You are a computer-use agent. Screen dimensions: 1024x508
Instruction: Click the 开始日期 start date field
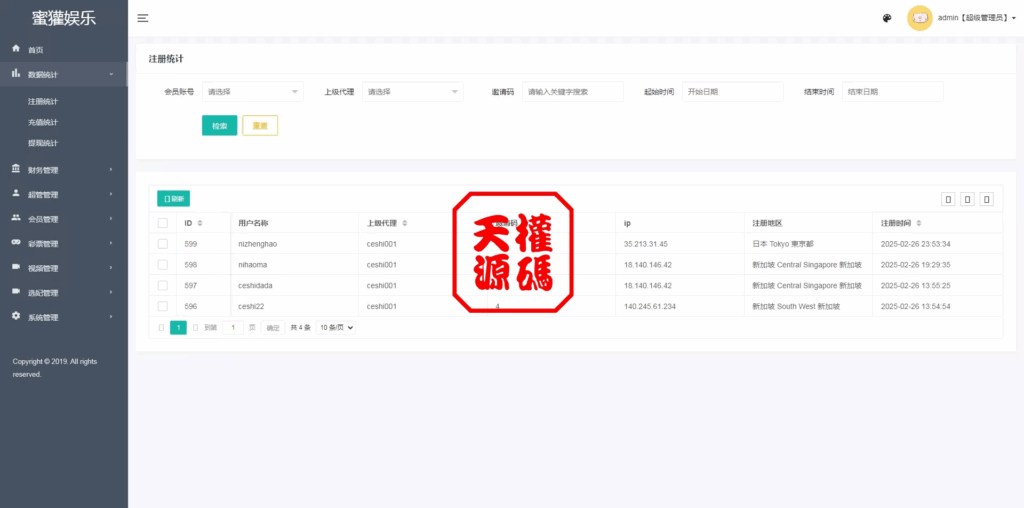(x=733, y=92)
